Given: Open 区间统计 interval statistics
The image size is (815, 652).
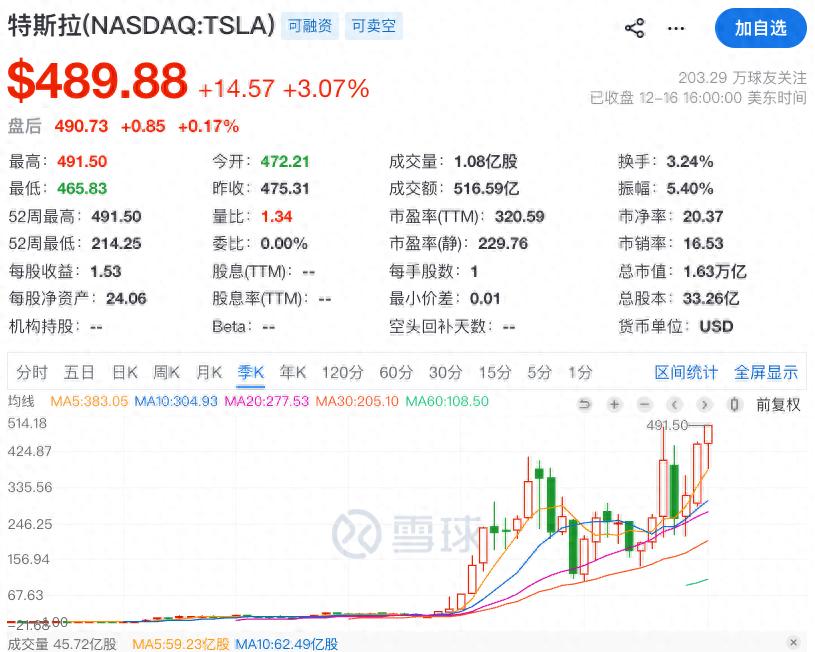Looking at the screenshot, I should click(685, 371).
